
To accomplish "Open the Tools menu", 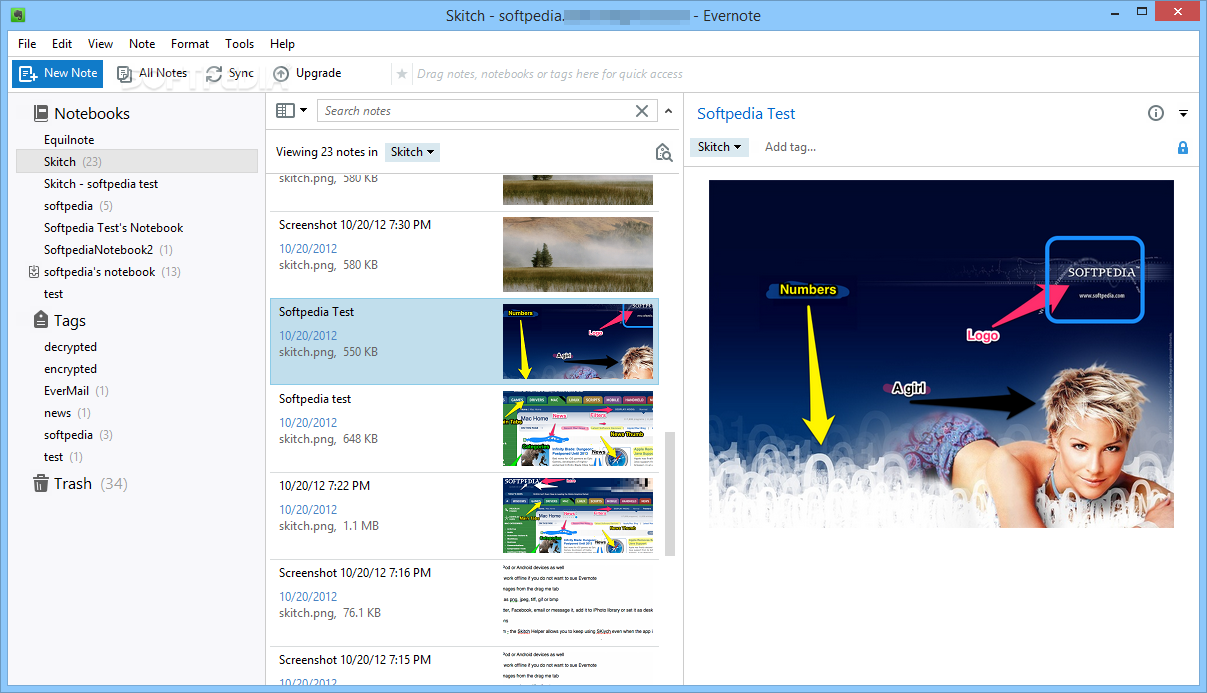I will click(240, 44).
